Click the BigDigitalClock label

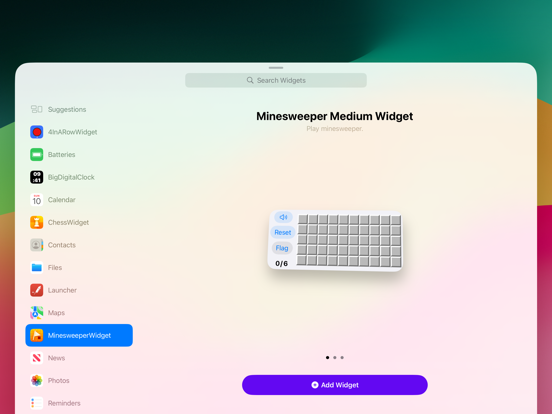pos(71,177)
